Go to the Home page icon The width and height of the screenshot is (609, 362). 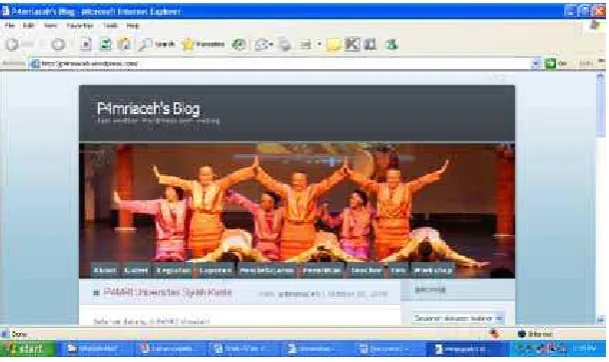124,44
